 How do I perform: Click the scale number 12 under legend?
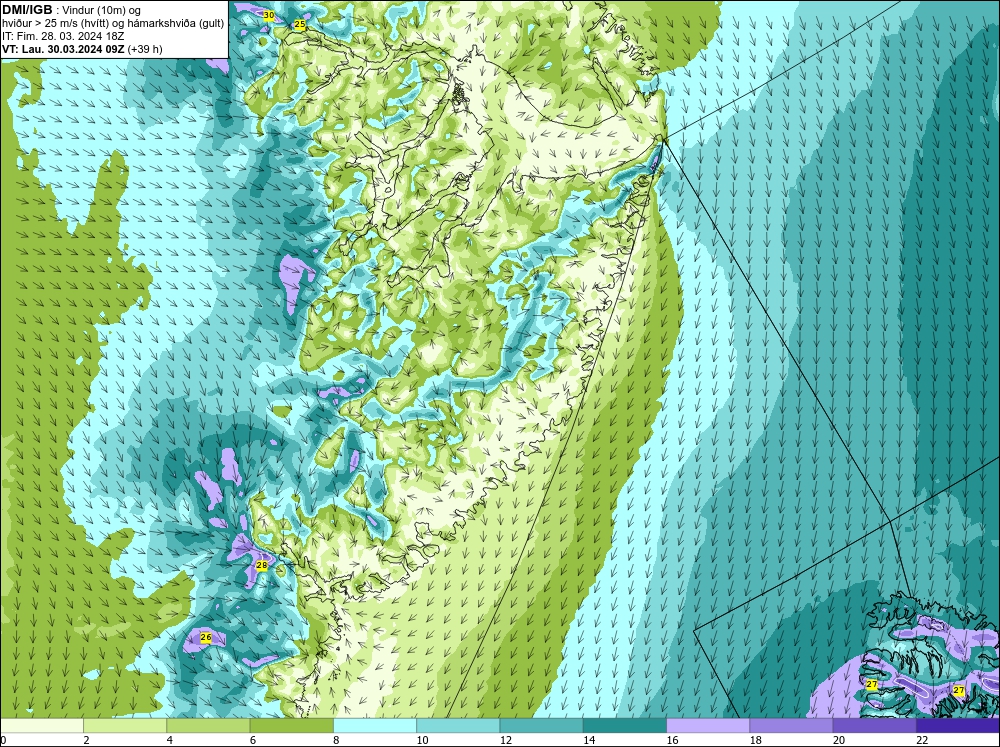pyautogui.click(x=506, y=740)
